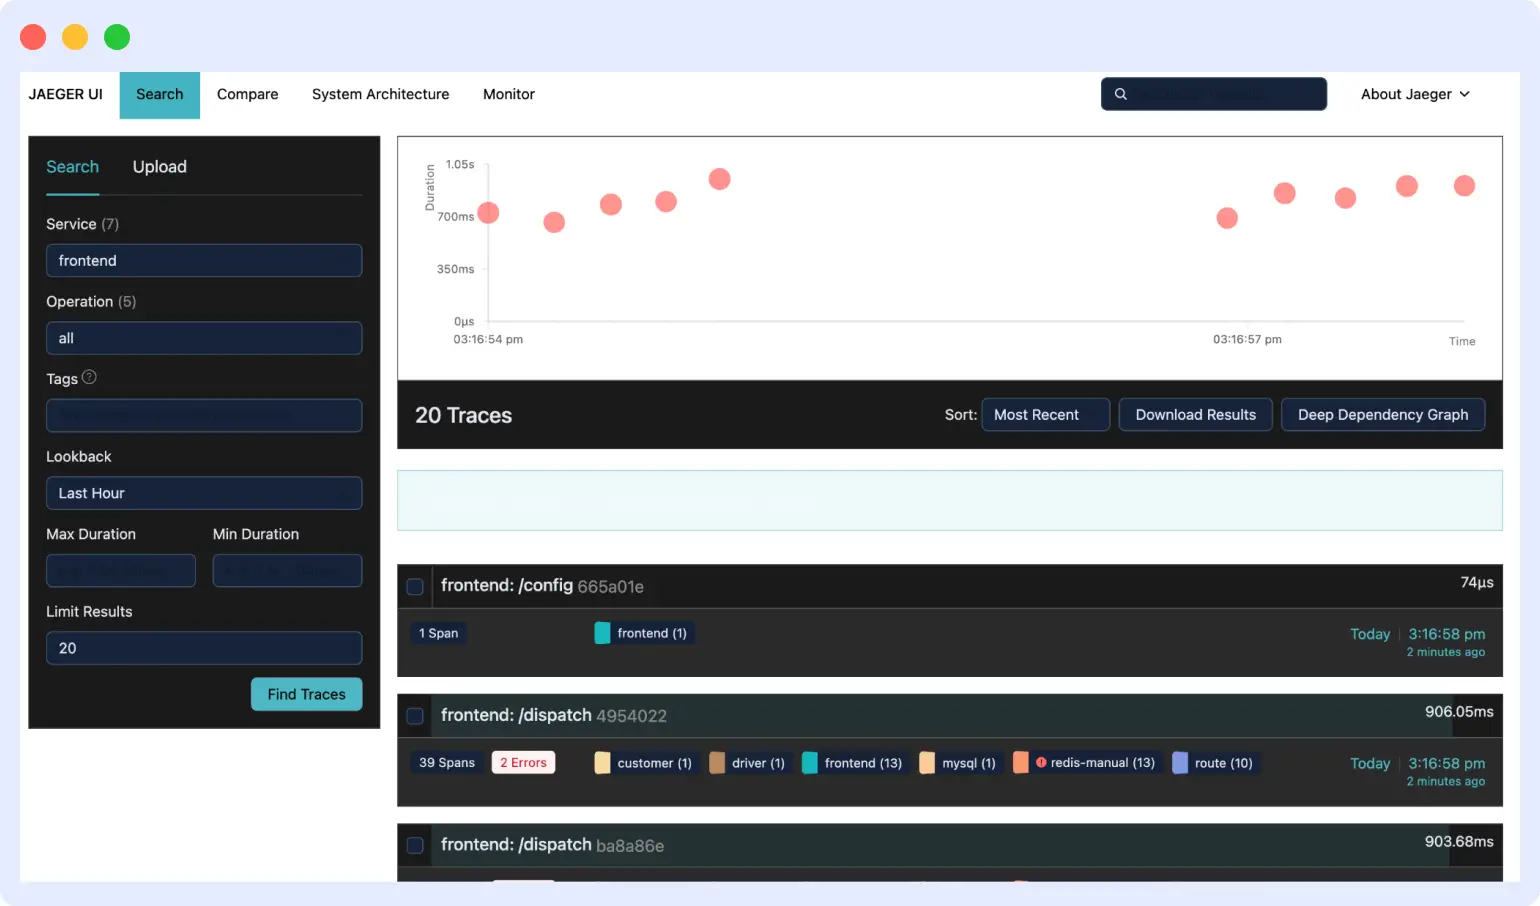Open trace frontend: /dispatch ba8a86e

coord(552,845)
